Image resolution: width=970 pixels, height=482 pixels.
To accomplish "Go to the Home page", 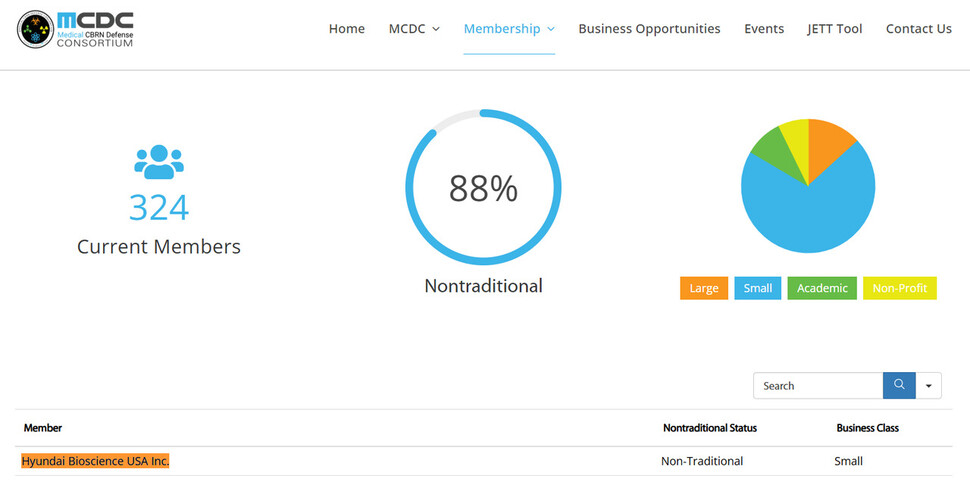I will click(346, 29).
